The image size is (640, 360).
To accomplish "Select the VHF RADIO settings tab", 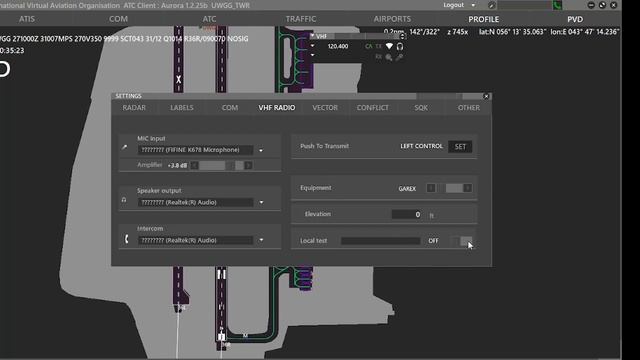I will tap(277, 108).
